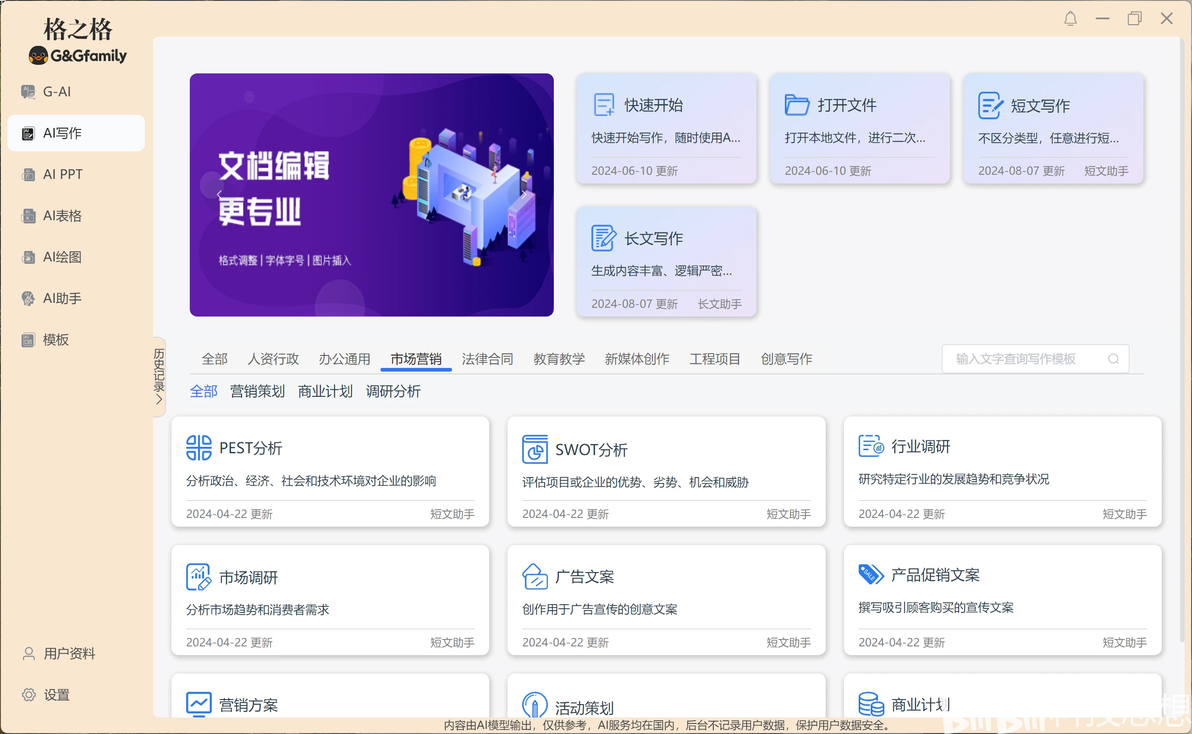Click 创作用于广告宣传的创意文案 text
The image size is (1192, 734).
pos(600,609)
